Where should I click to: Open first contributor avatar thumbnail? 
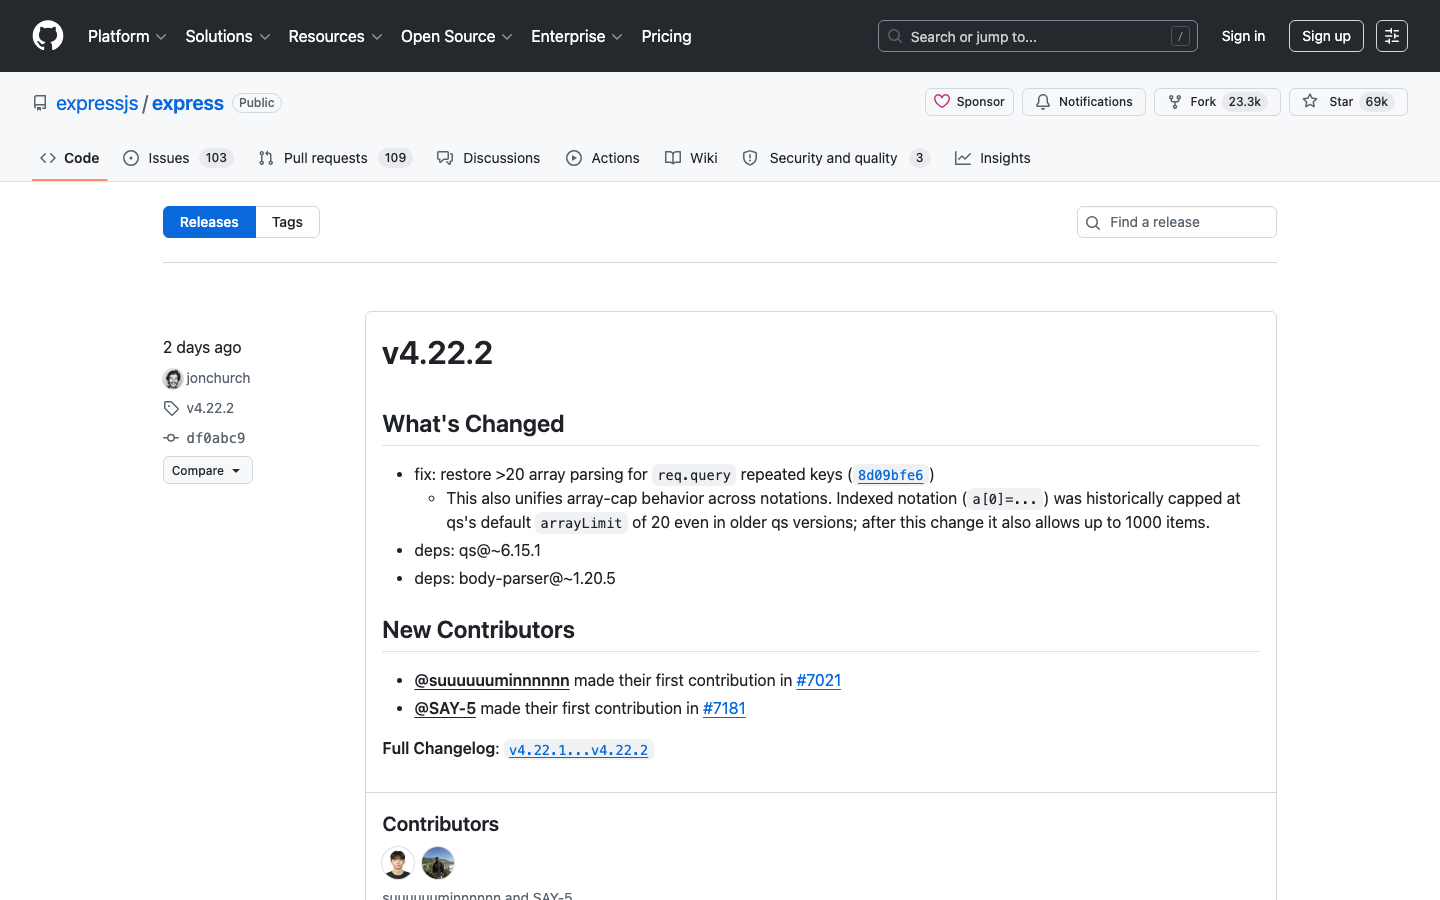(398, 863)
